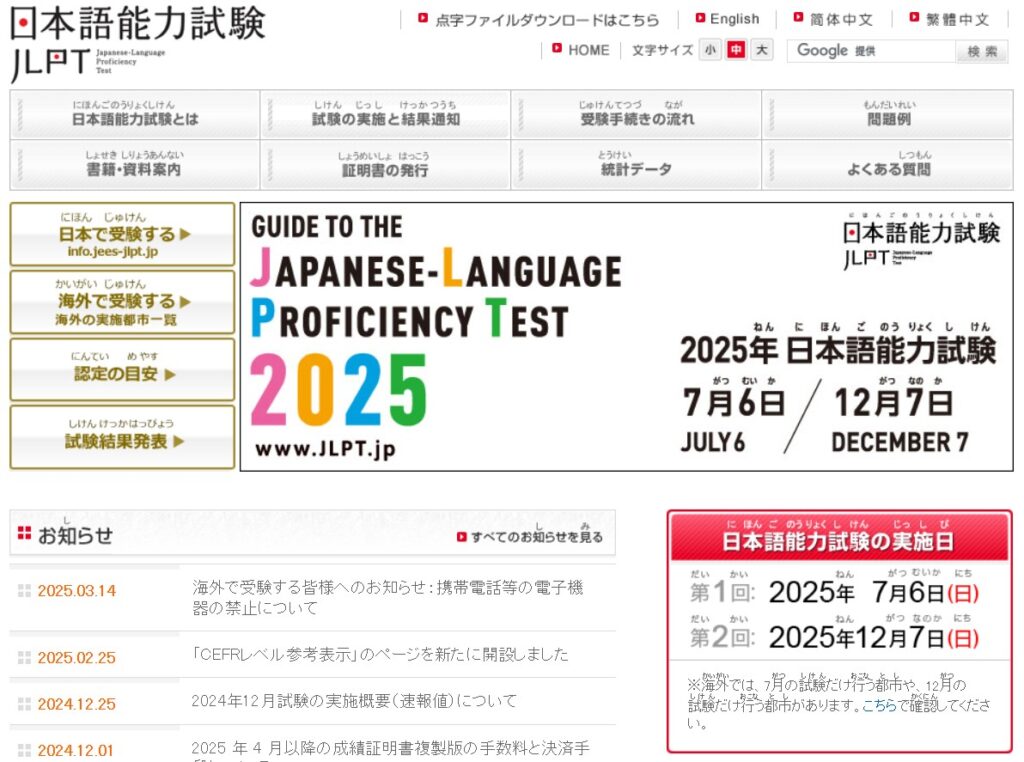Click the Google search input field
Image resolution: width=1024 pixels, height=762 pixels.
click(872, 51)
